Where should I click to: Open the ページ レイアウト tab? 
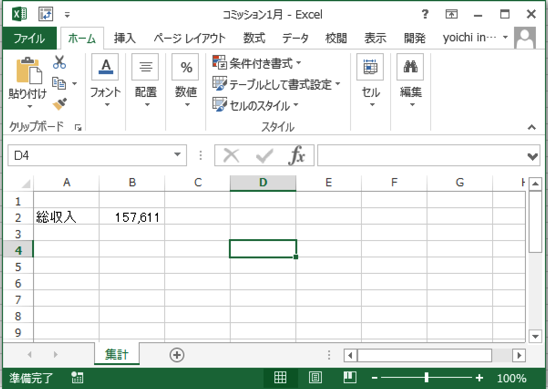[189, 38]
